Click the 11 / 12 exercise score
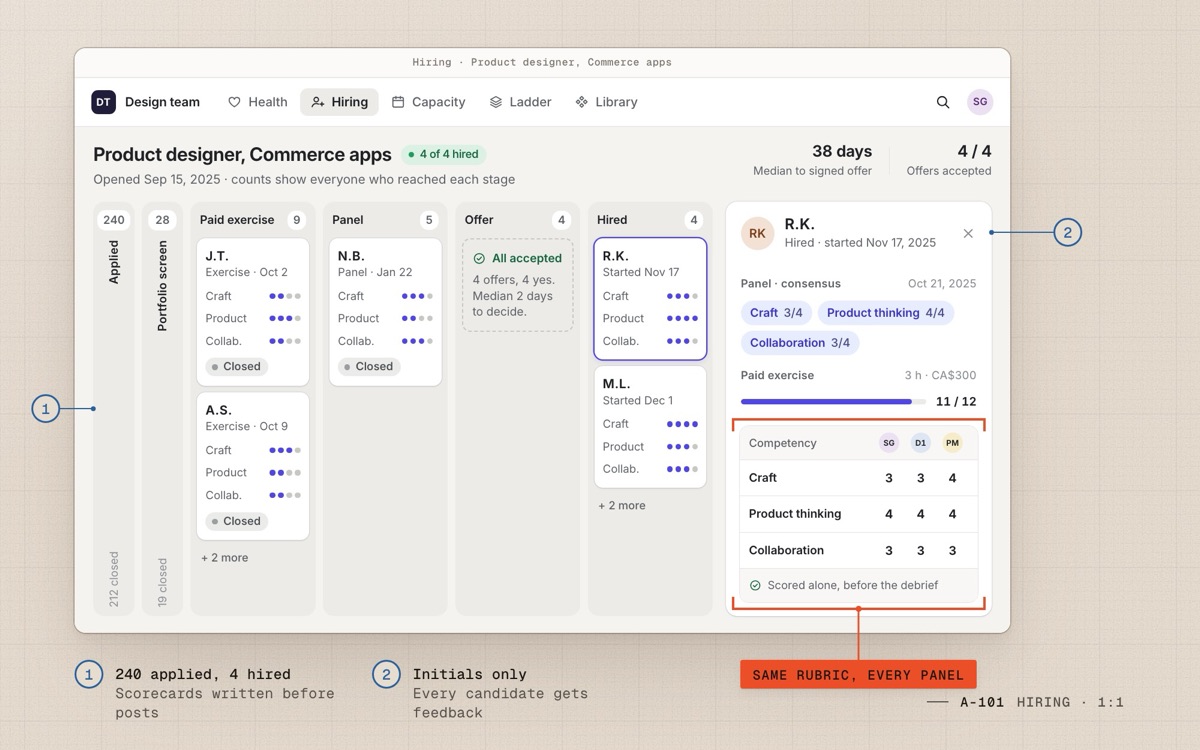Viewport: 1200px width, 750px height. pos(956,402)
